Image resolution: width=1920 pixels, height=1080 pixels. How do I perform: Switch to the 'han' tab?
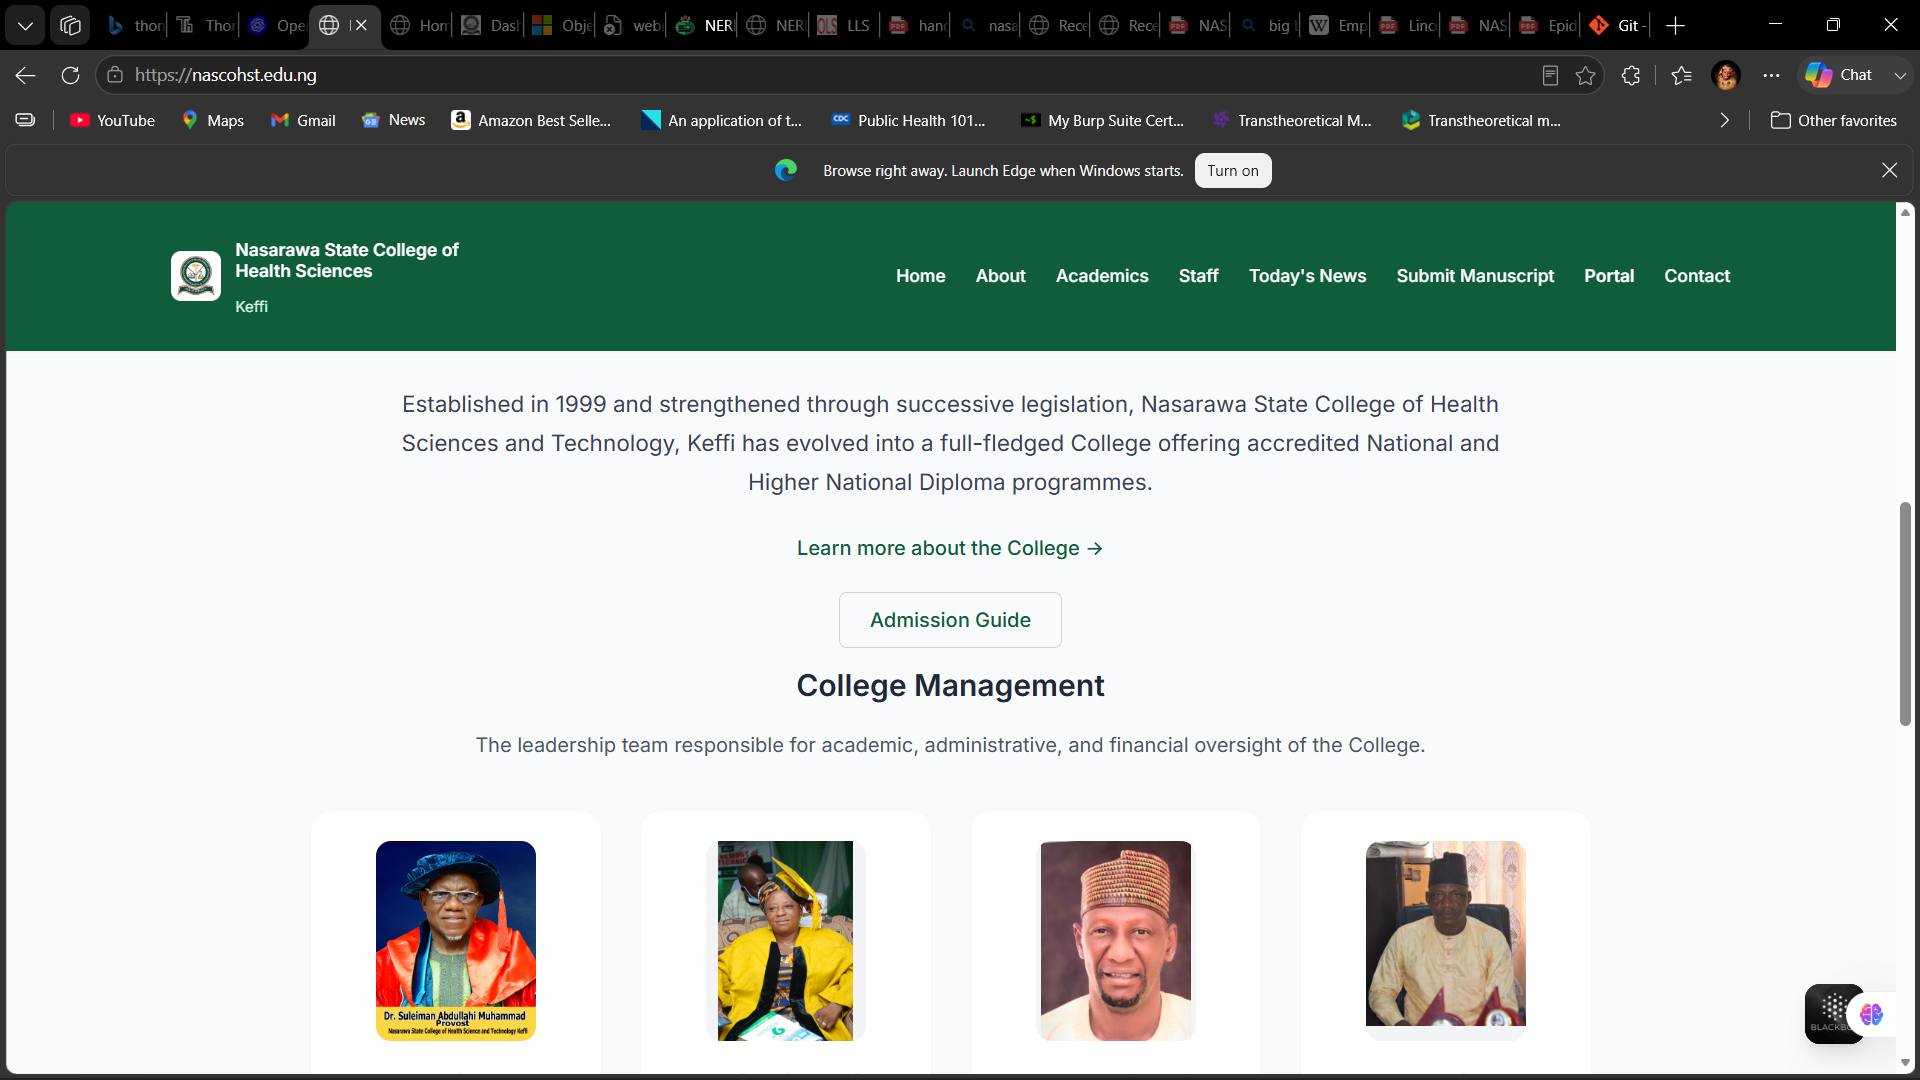(917, 26)
